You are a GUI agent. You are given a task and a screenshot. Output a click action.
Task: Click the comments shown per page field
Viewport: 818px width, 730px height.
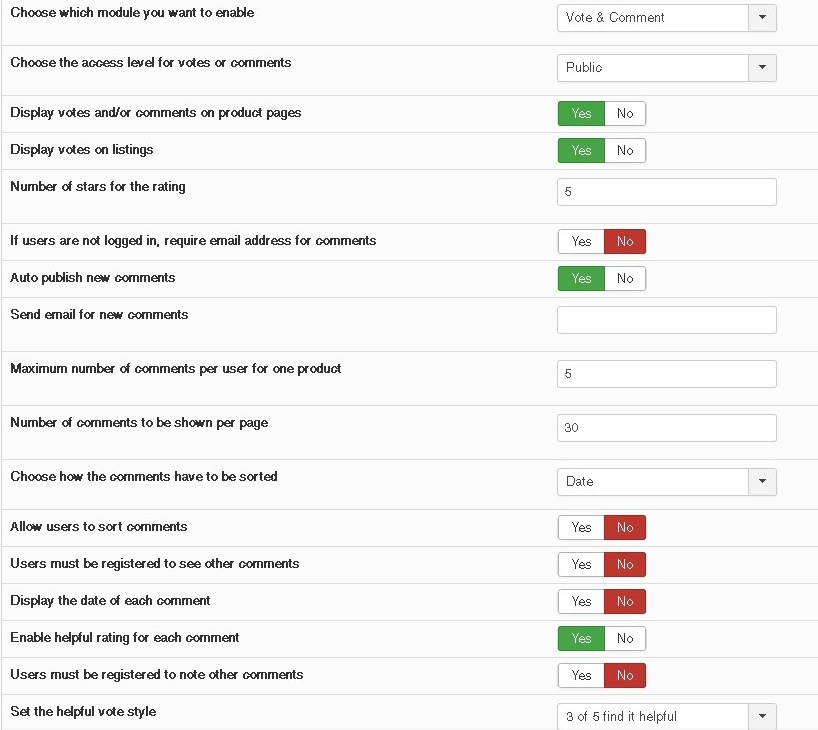click(666, 428)
